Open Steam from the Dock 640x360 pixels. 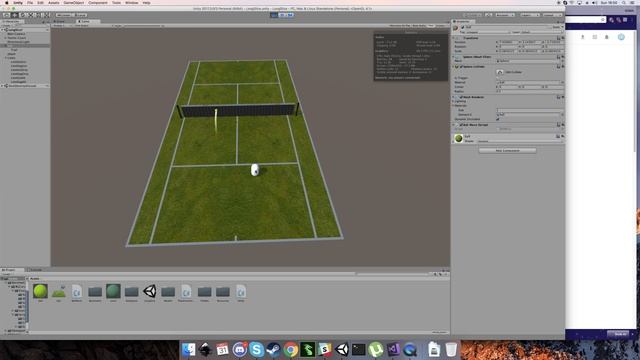(x=273, y=349)
